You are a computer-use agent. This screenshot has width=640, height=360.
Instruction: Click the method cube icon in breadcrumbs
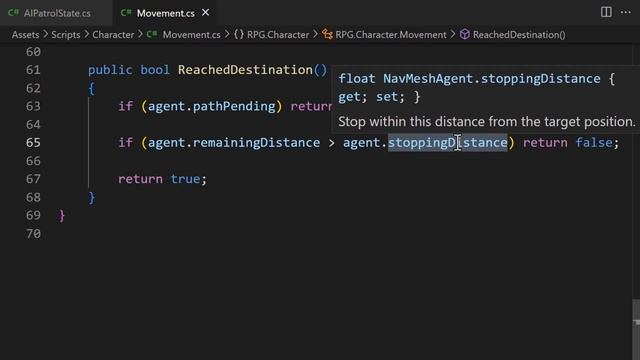(x=464, y=34)
